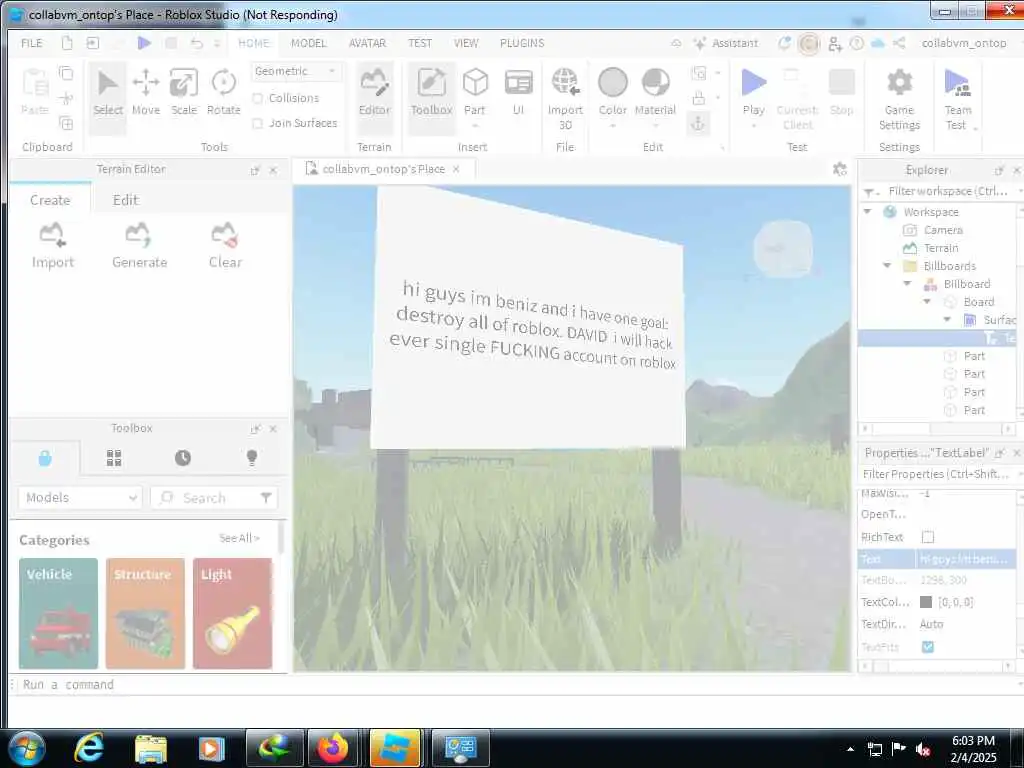Image resolution: width=1024 pixels, height=768 pixels.
Task: Collapse the Workspace tree node
Action: point(867,212)
